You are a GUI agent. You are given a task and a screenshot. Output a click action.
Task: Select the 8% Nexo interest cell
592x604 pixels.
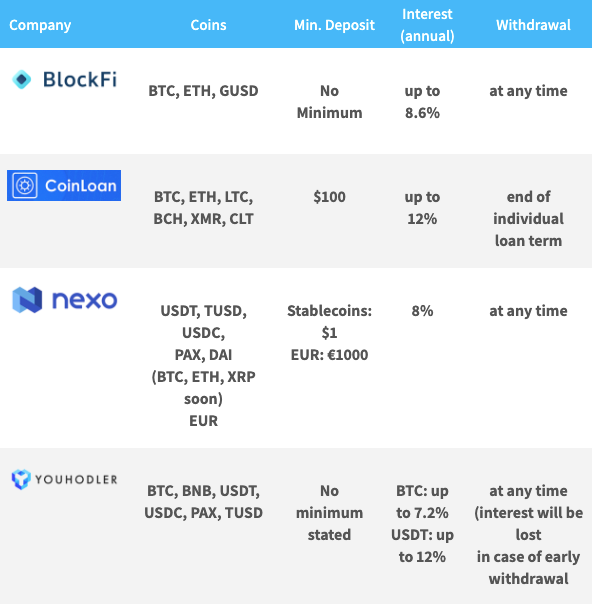422,311
